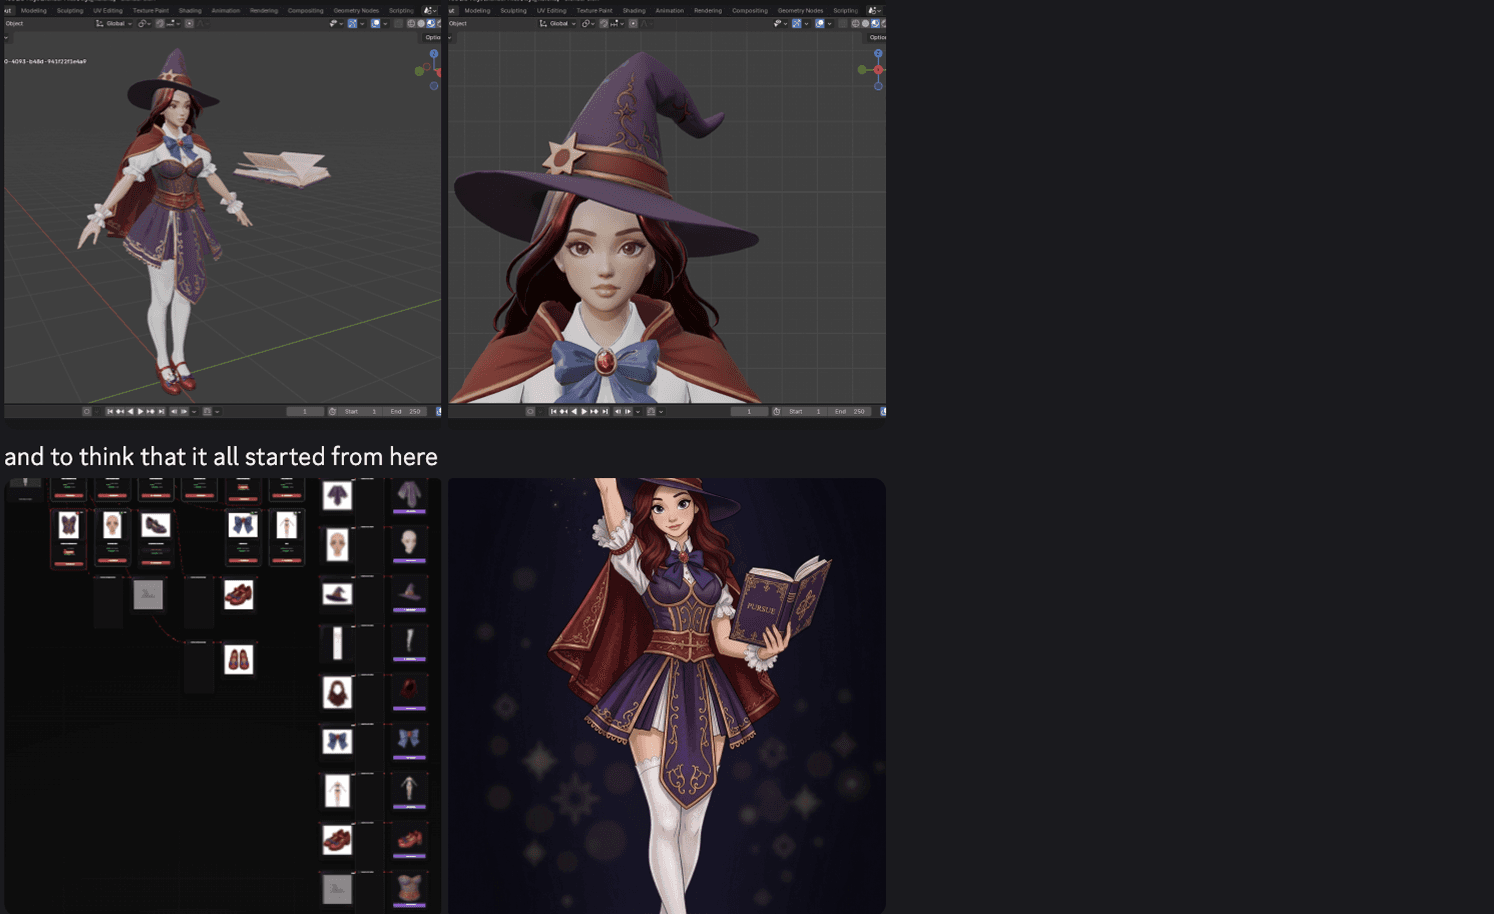Click the End 250 frame field in left timeline

coord(405,411)
